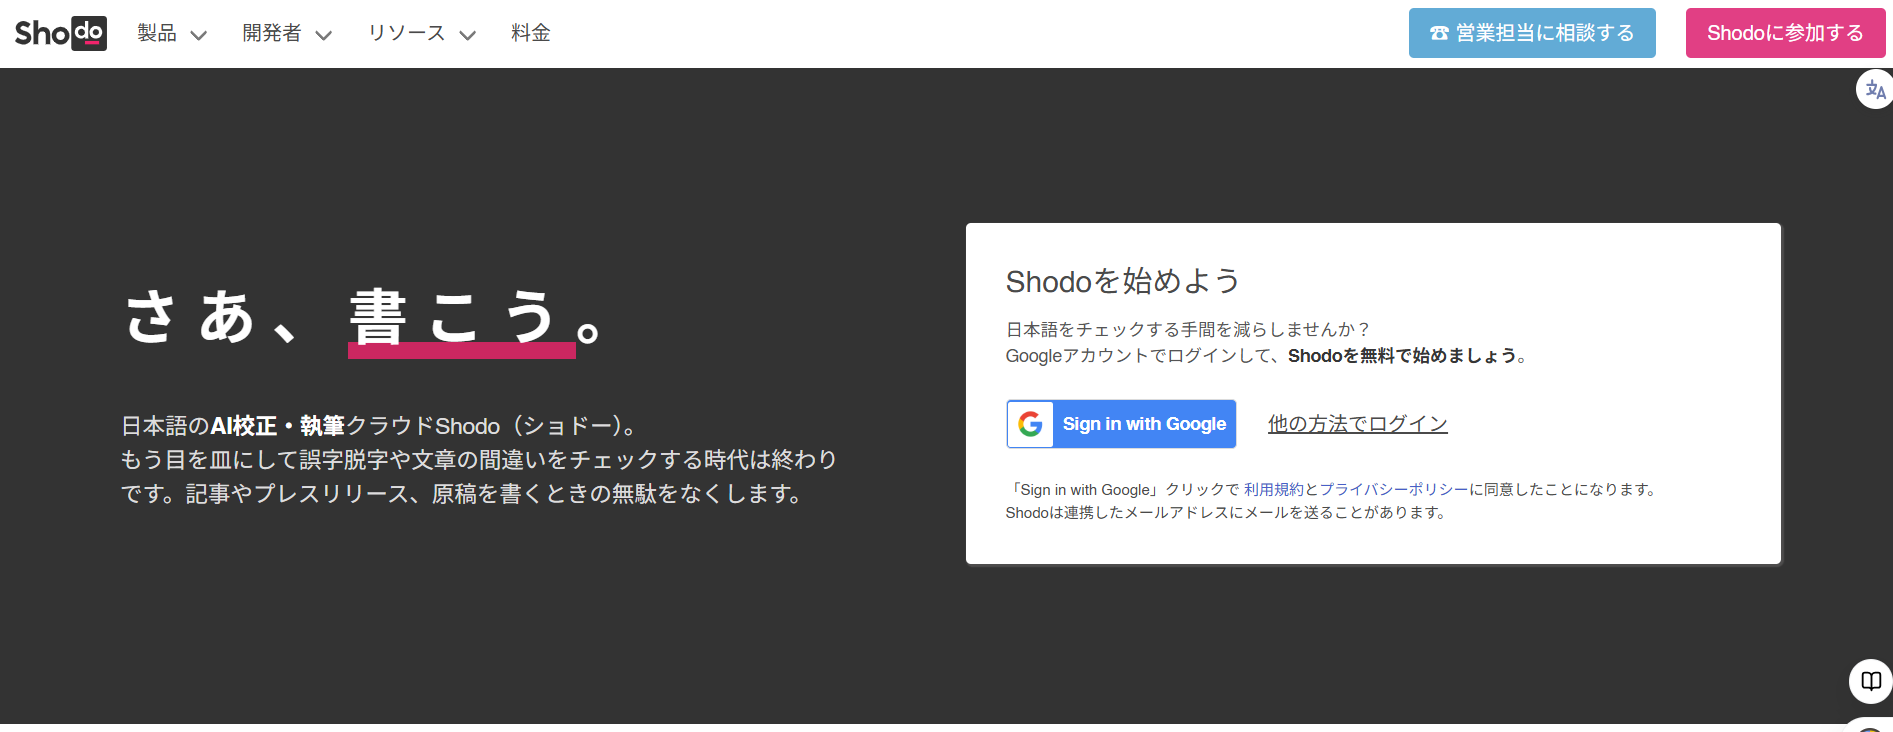The width and height of the screenshot is (1893, 732).
Task: Click the translate language icon
Action: click(1875, 90)
